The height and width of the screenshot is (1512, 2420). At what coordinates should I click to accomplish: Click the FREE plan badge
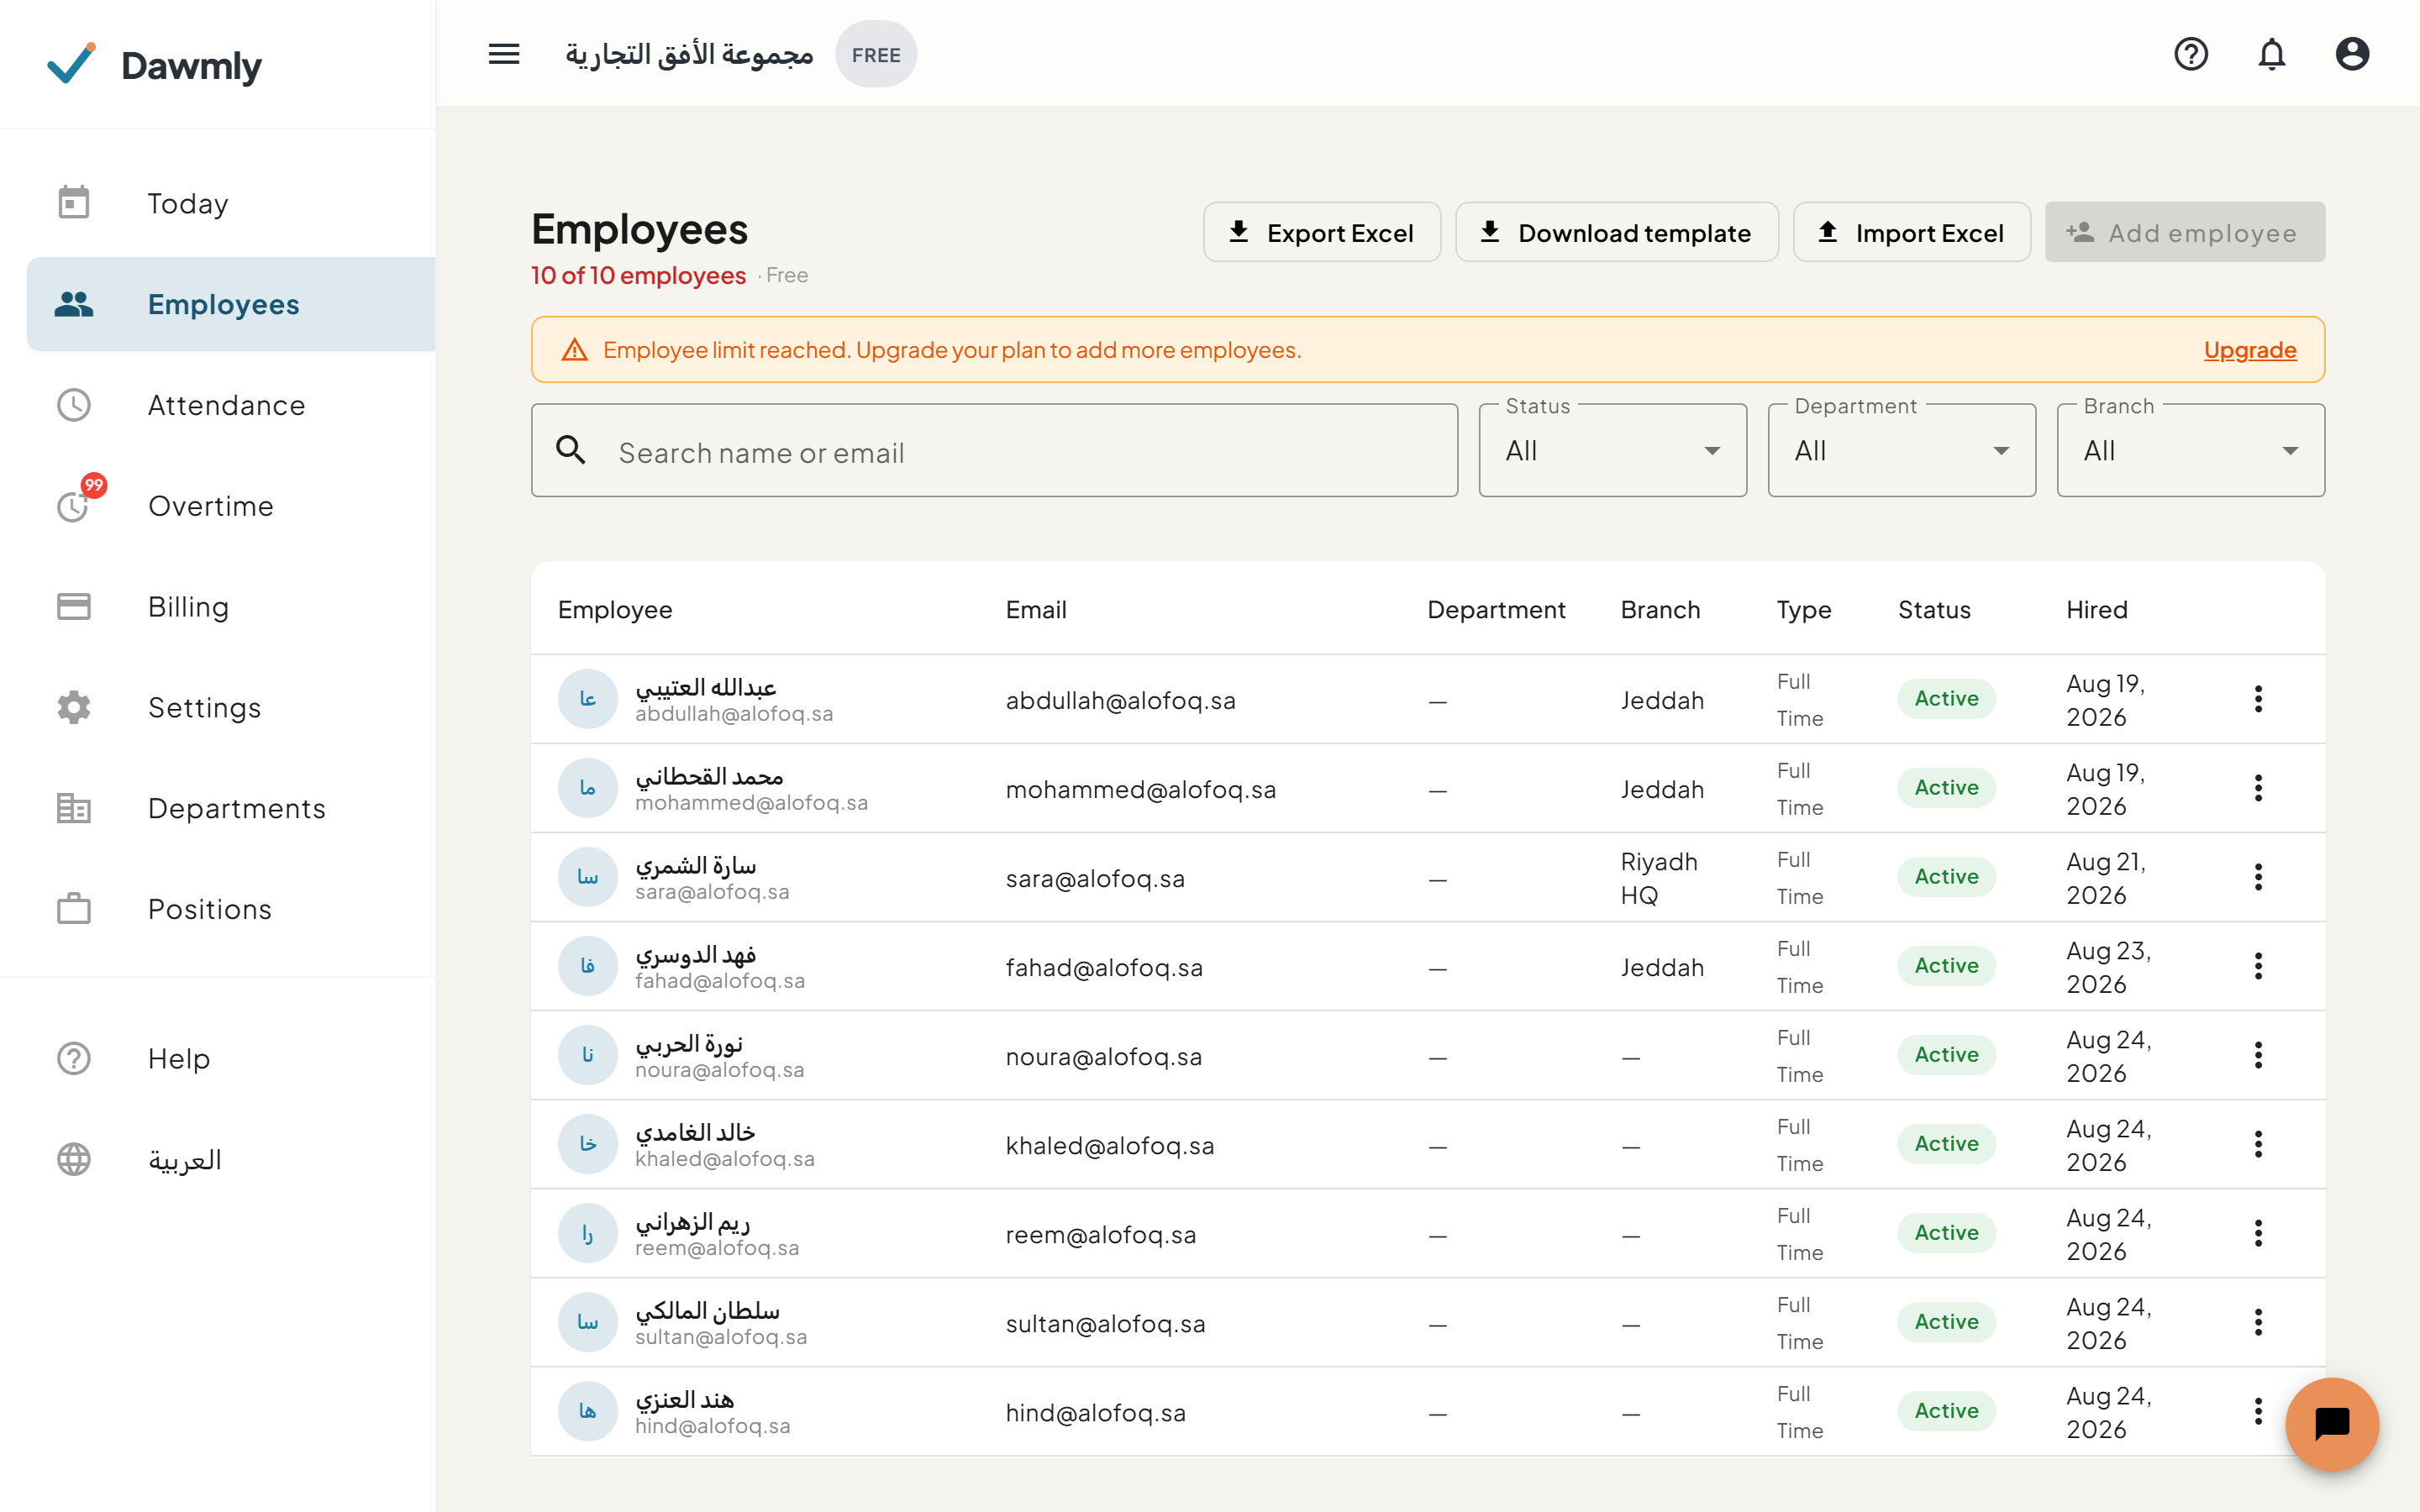pyautogui.click(x=876, y=55)
